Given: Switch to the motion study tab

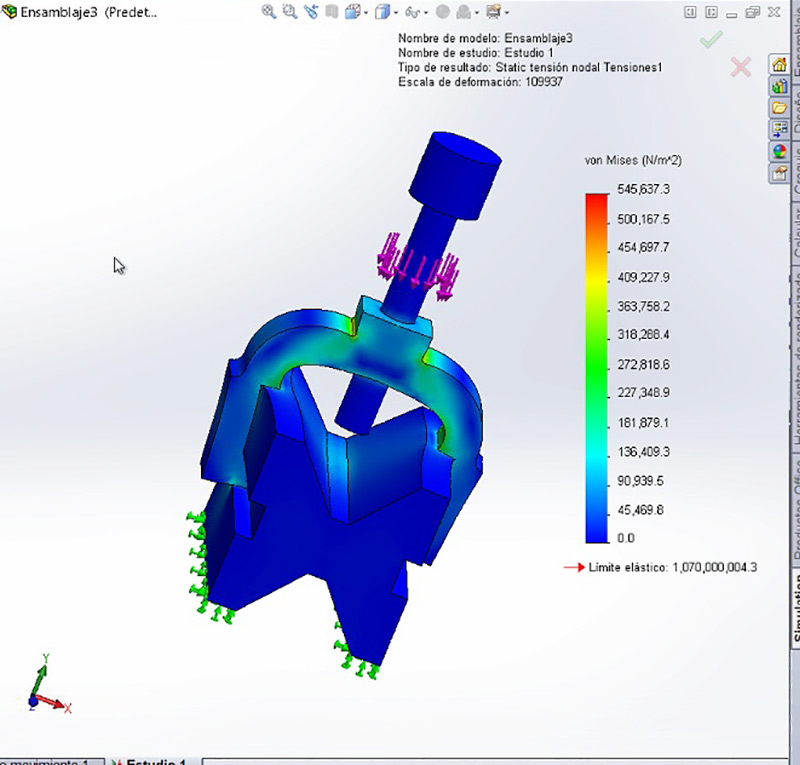Looking at the screenshot, I should coord(50,762).
